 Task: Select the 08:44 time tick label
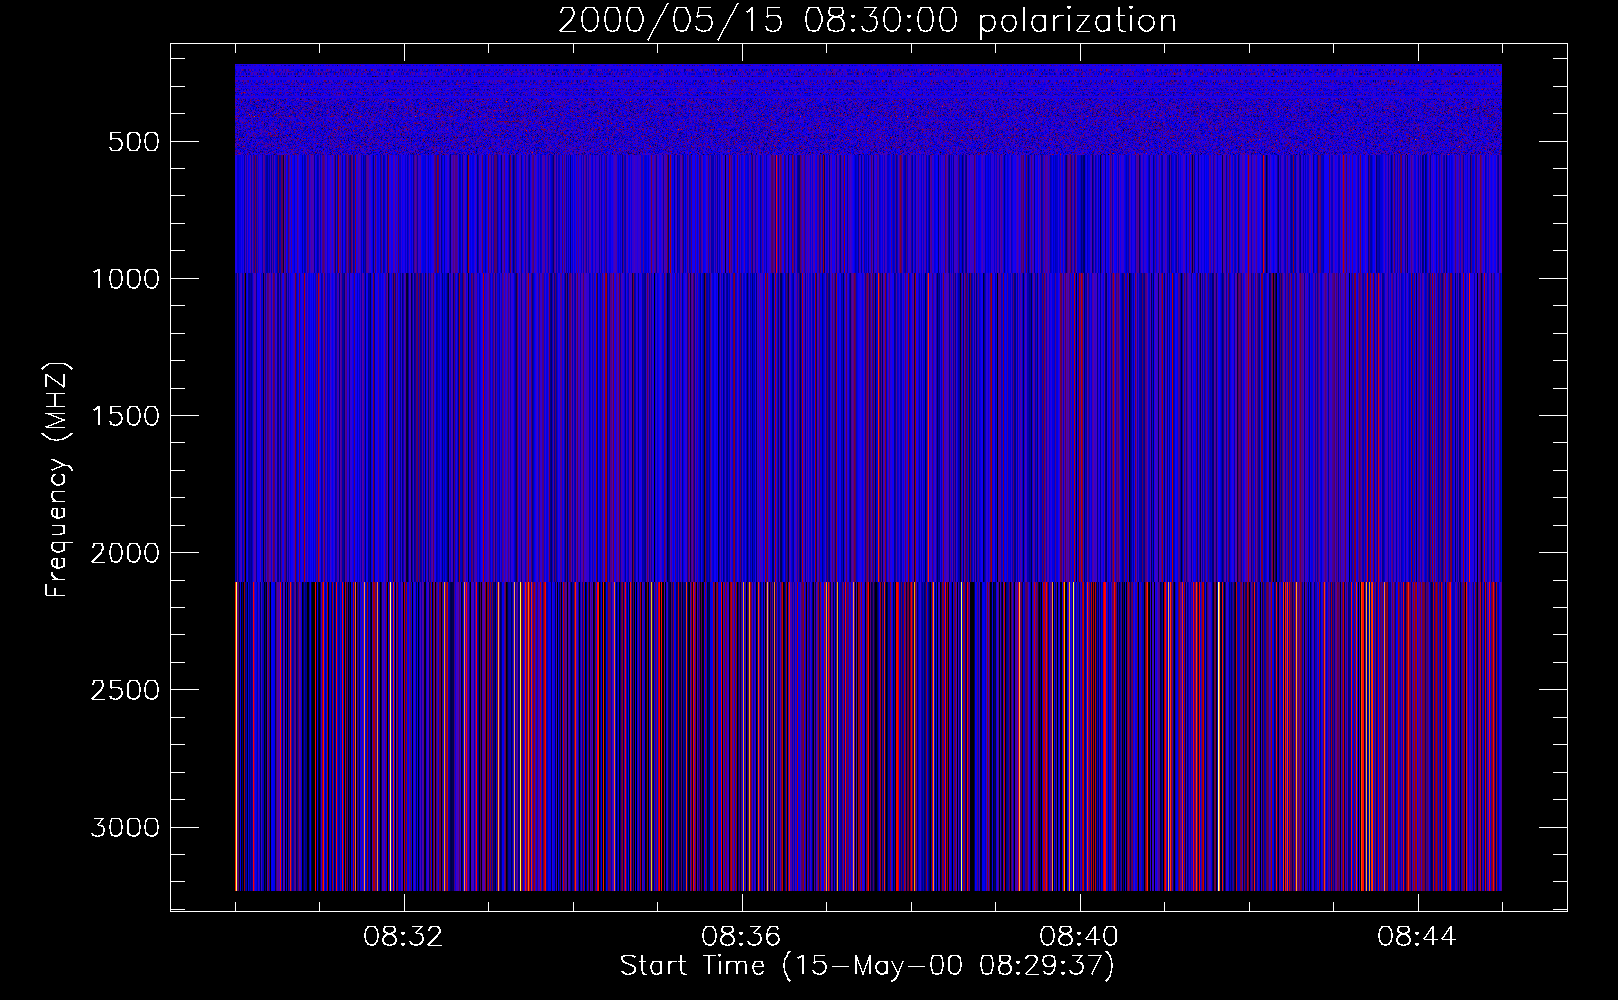pos(1417,937)
